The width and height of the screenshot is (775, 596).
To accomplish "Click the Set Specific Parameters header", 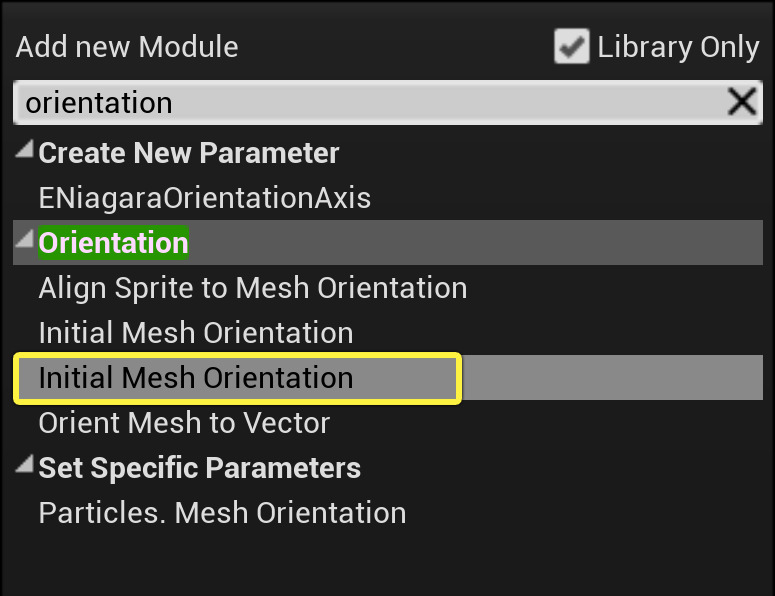I will (199, 468).
